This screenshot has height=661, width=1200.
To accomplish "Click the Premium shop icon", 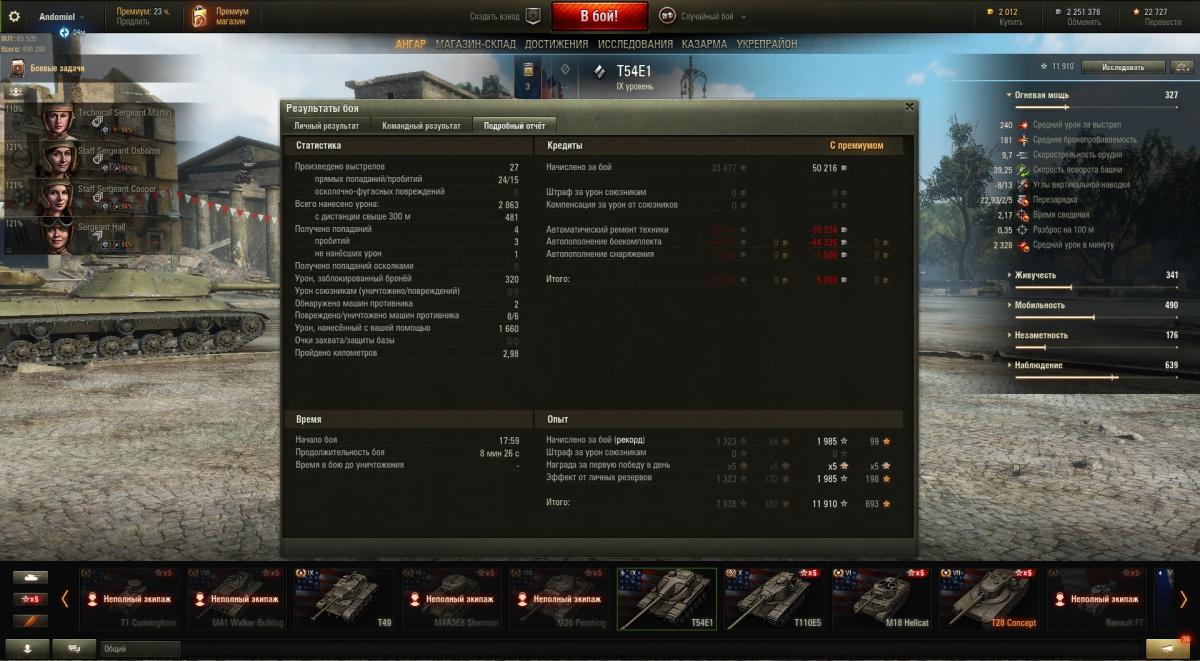I will 201,16.
